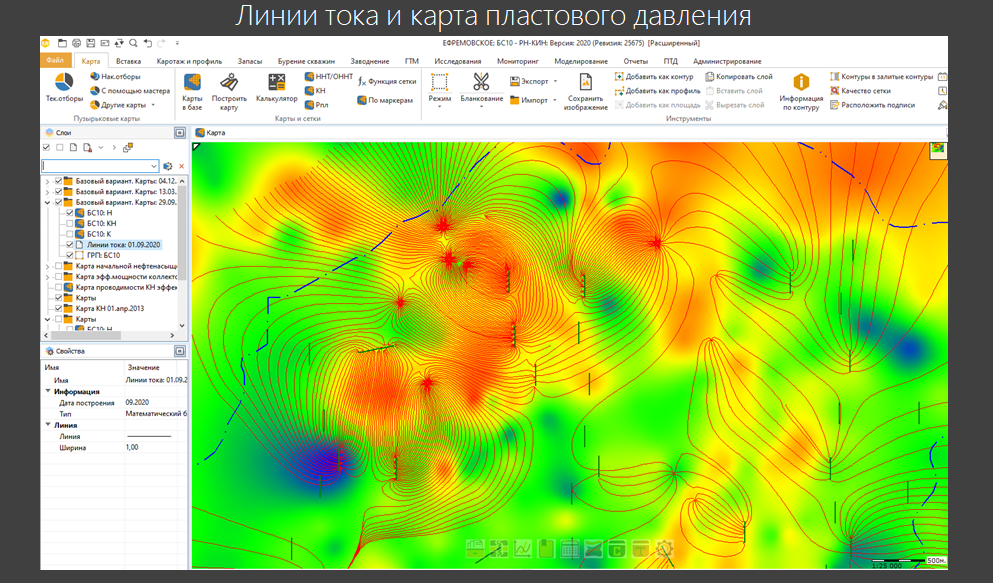This screenshot has height=583, width=993.
Task: Toggle the ГРП: БС10 layer checkbox
Action: 70,255
